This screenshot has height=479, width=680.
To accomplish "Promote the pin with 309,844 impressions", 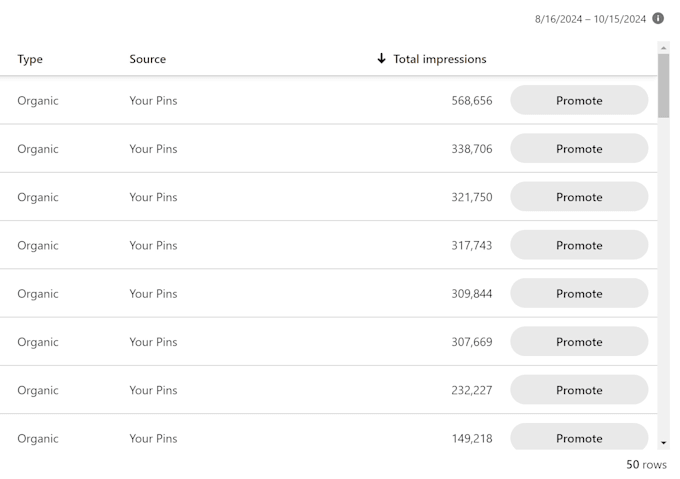I will click(x=579, y=293).
